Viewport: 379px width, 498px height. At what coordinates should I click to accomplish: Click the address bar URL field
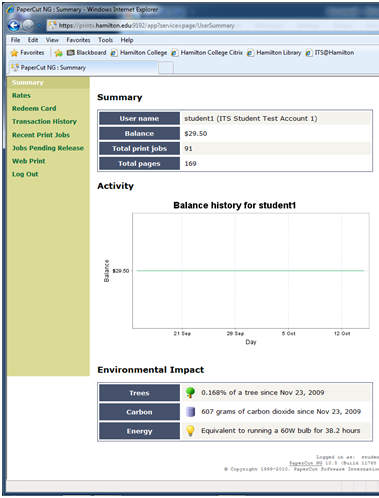coord(213,26)
